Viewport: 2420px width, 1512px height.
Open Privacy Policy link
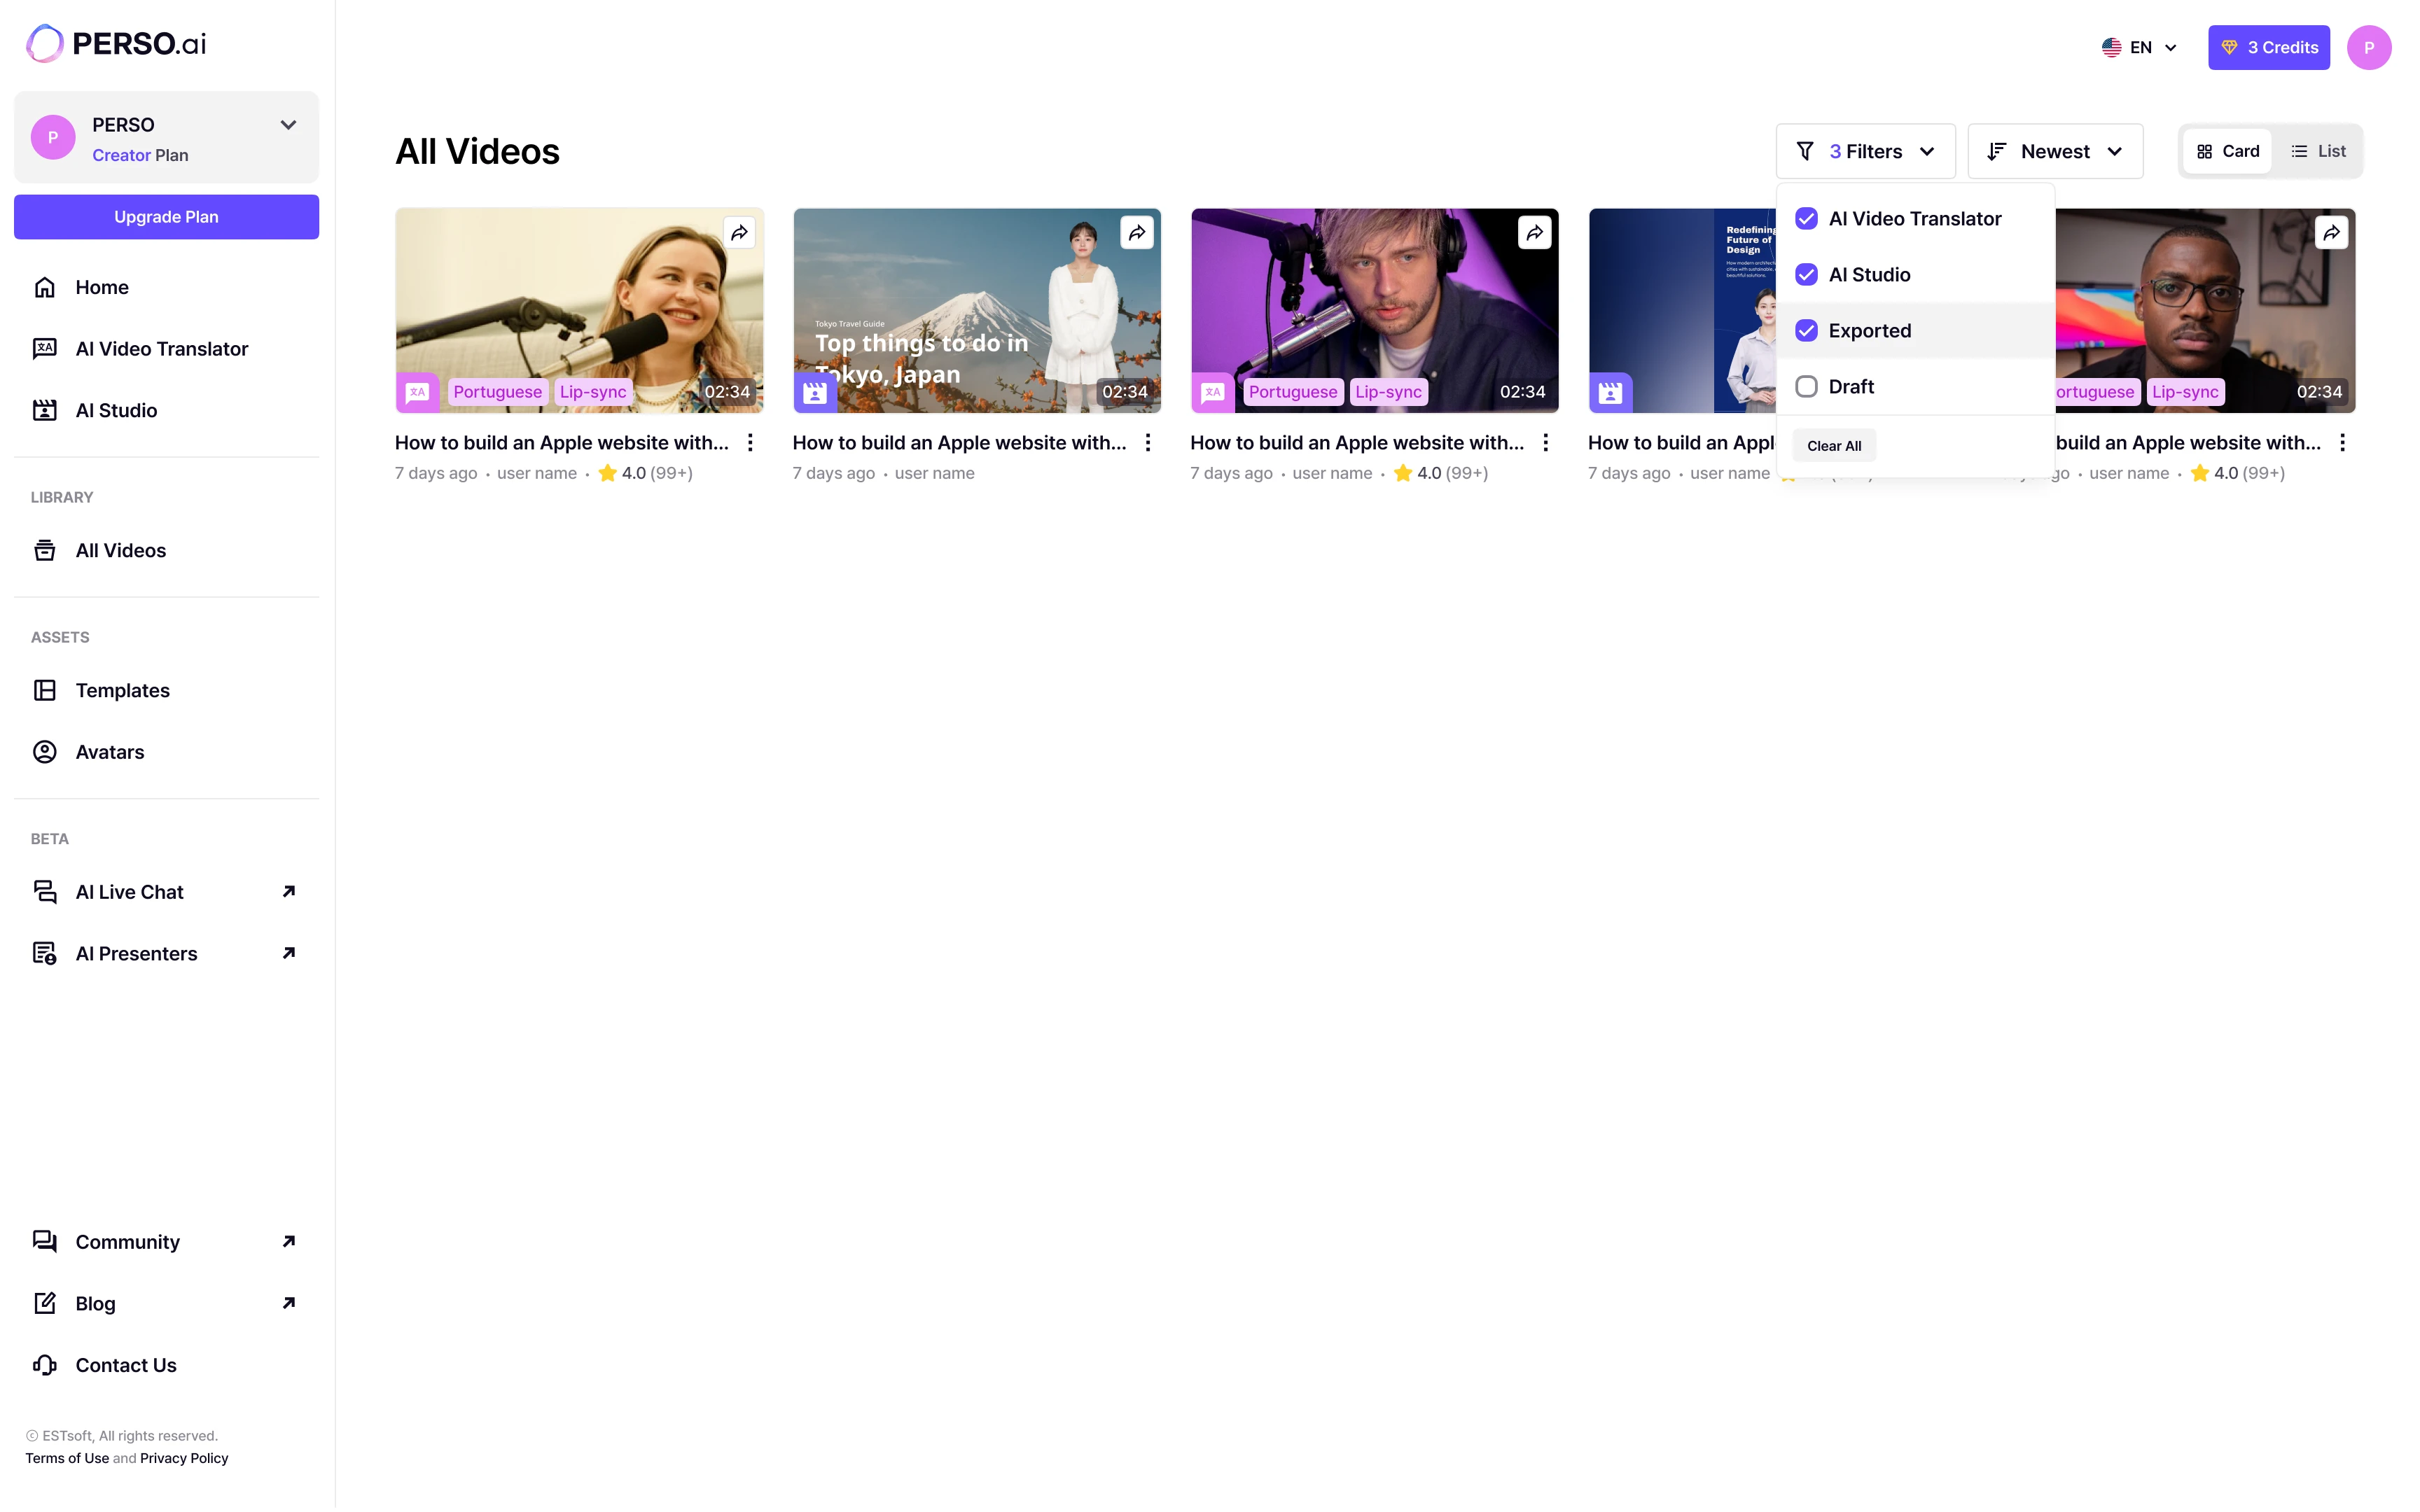pos(184,1459)
